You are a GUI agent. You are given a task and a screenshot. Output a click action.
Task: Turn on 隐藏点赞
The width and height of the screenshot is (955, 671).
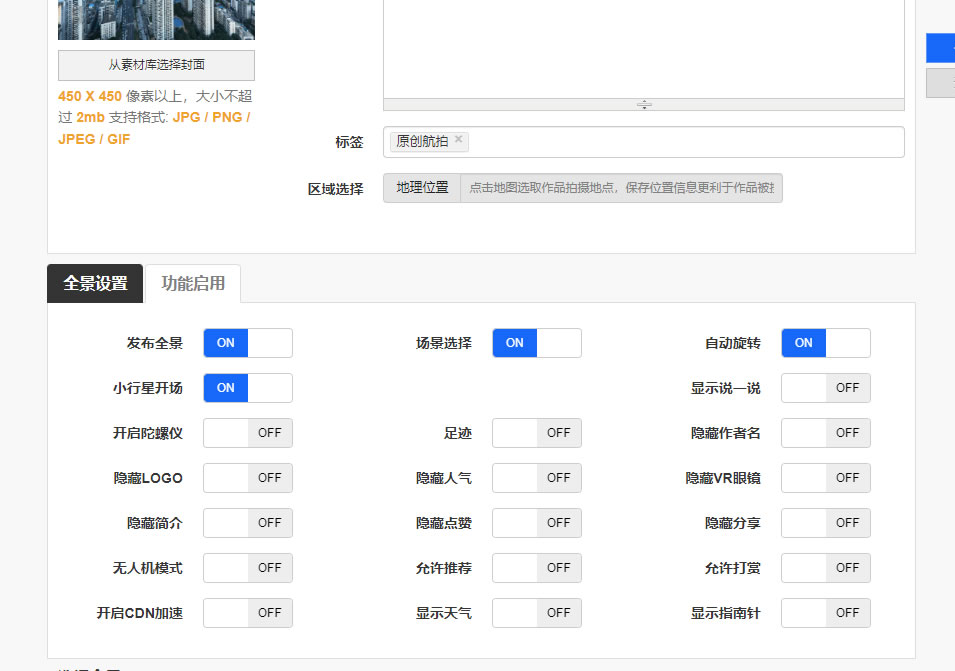536,523
